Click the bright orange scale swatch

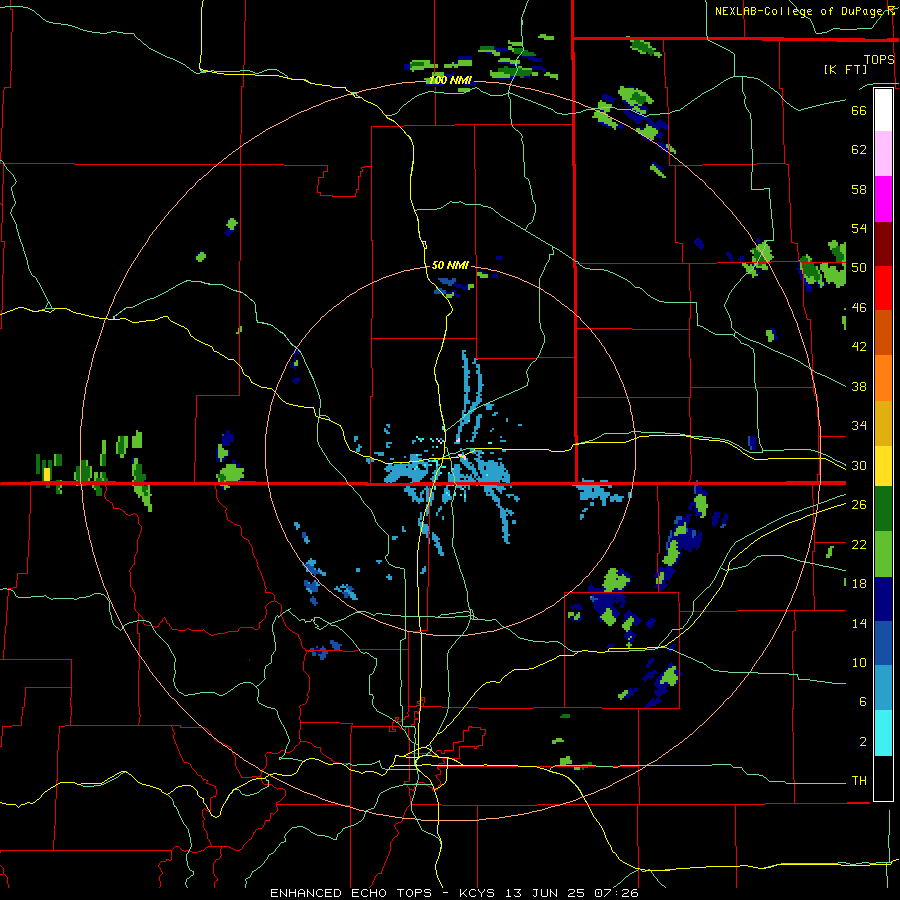pos(883,378)
